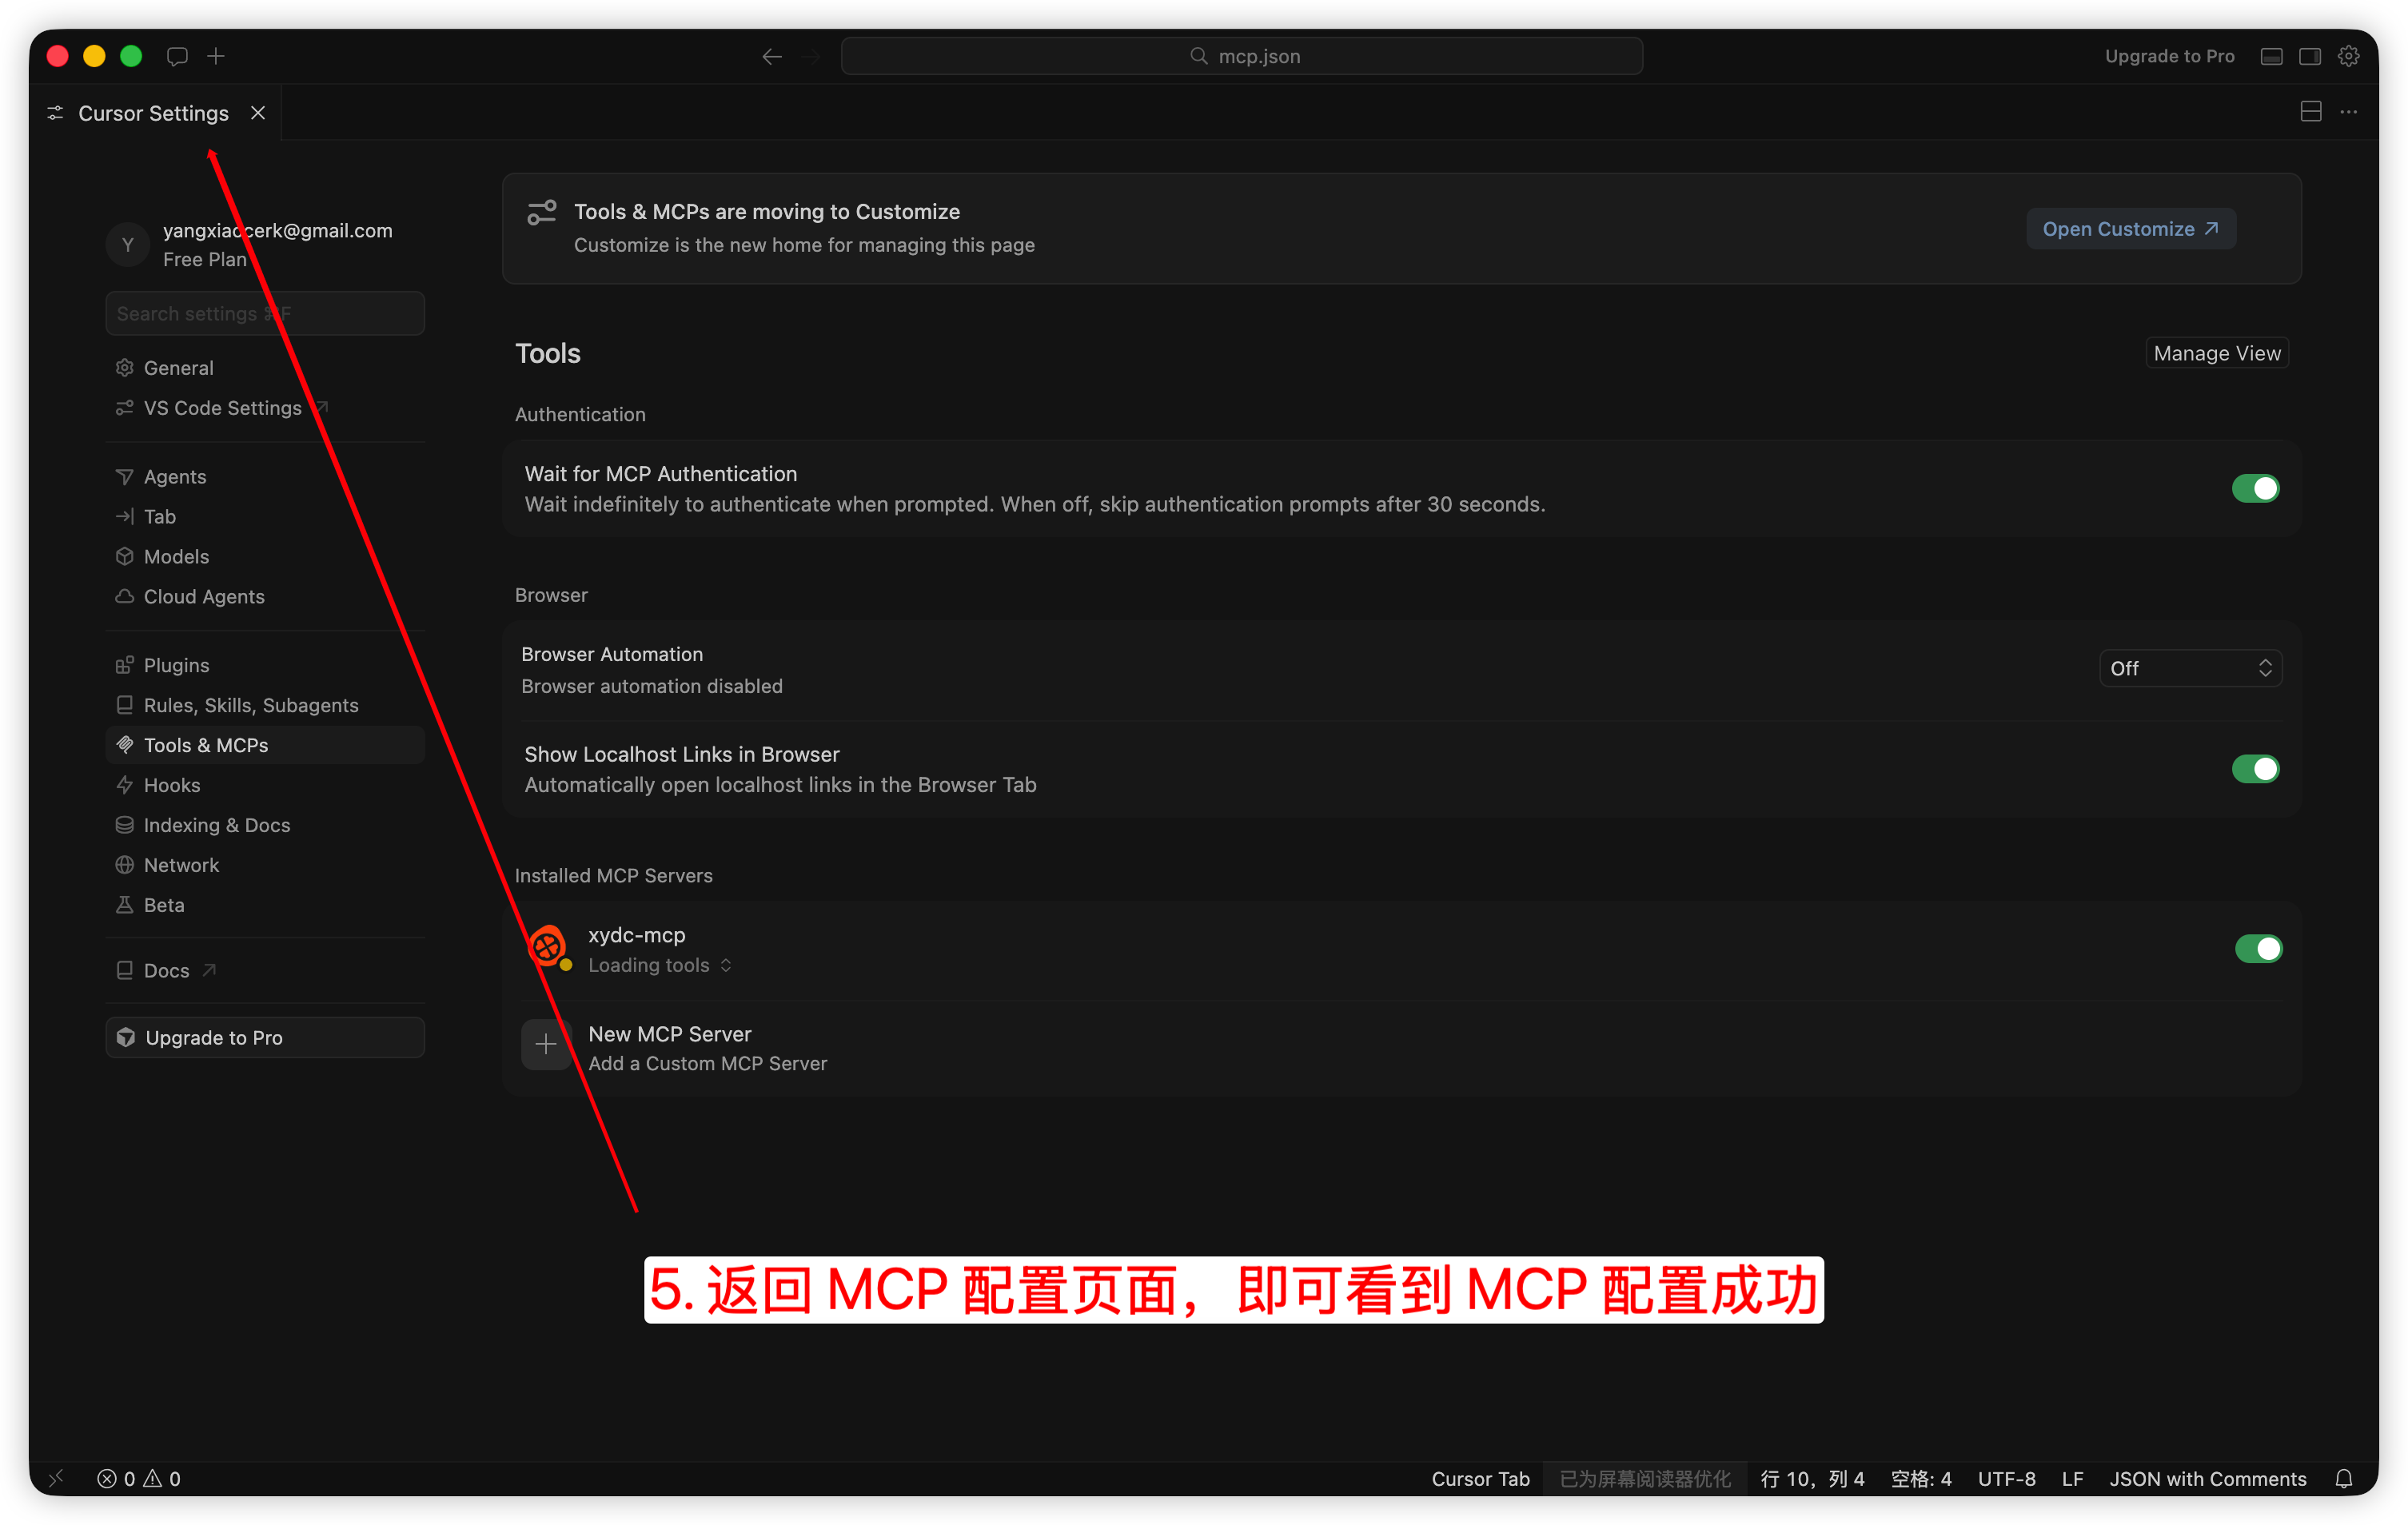Screen dimensions: 2408x1525
Task: Open the editor more actions ellipsis
Action: click(2349, 112)
